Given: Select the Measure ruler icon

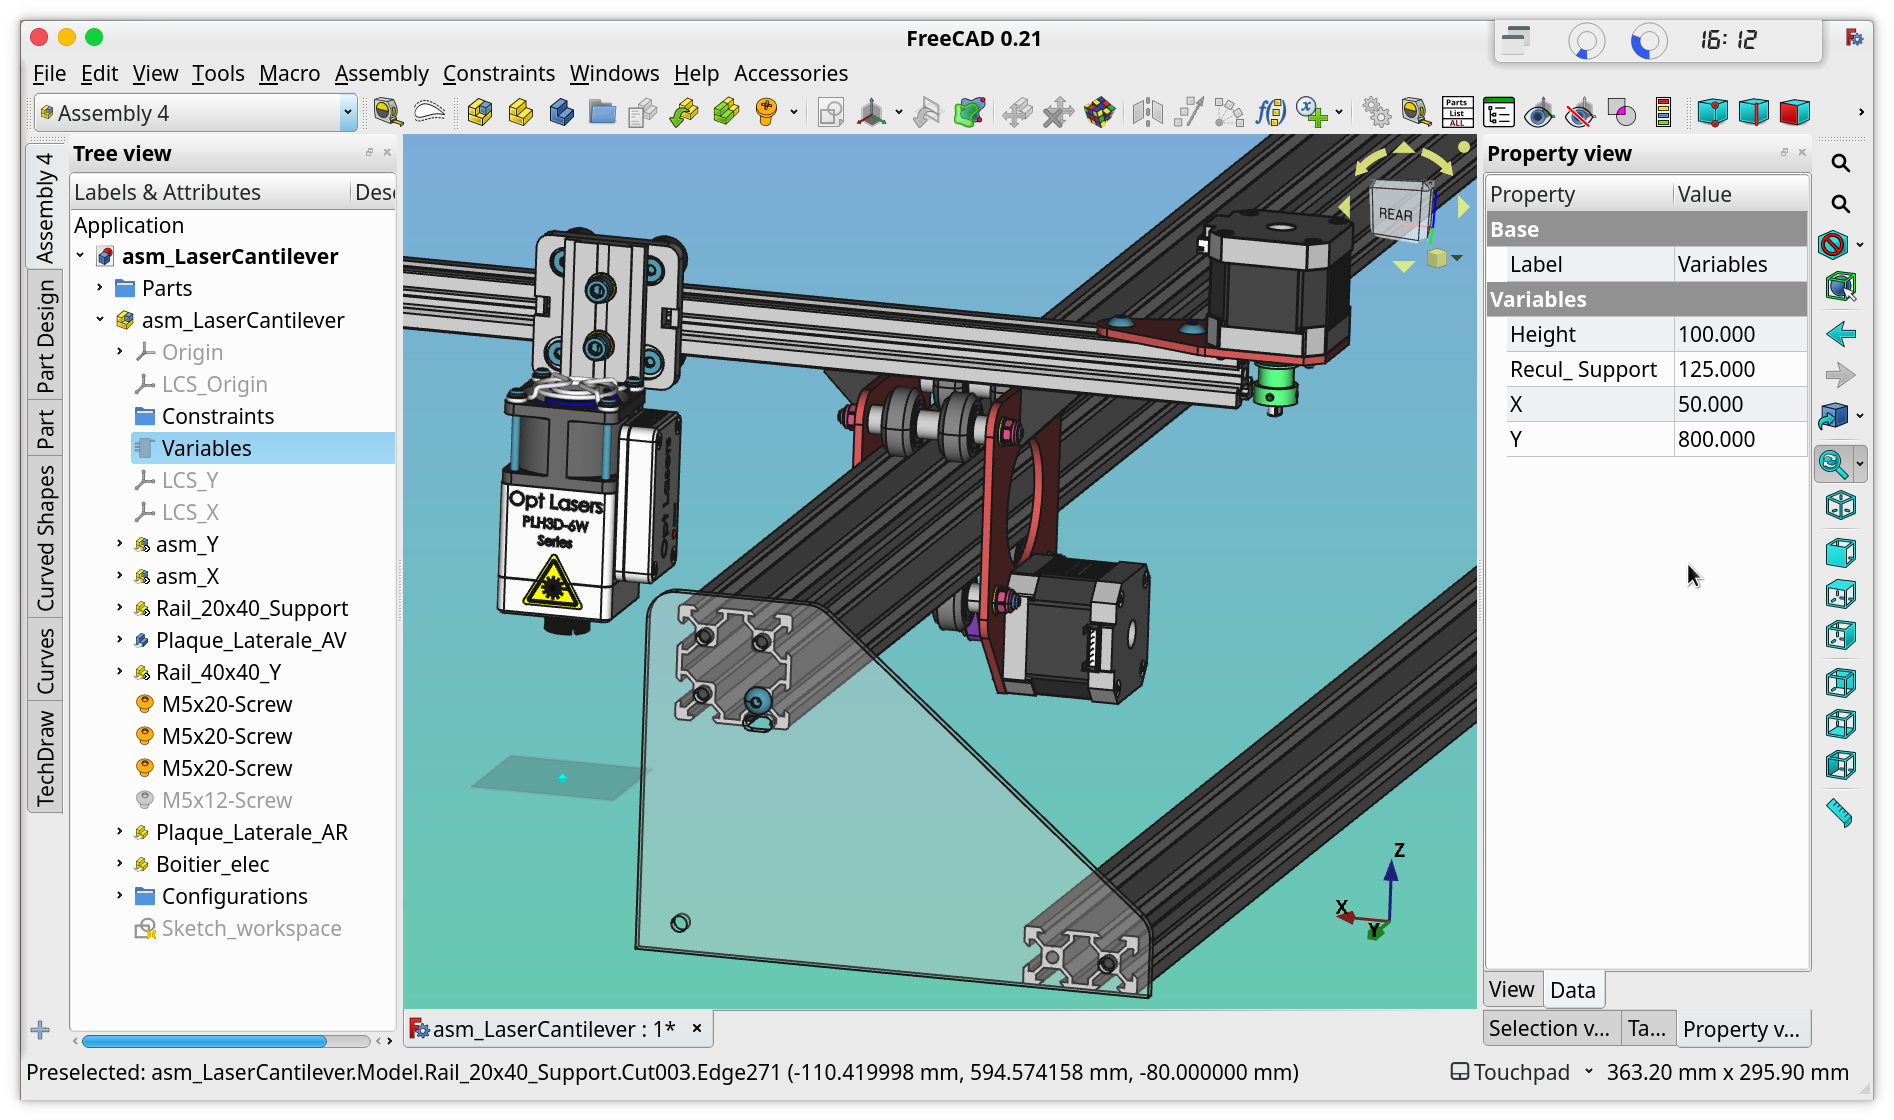Looking at the screenshot, I should 1839,813.
